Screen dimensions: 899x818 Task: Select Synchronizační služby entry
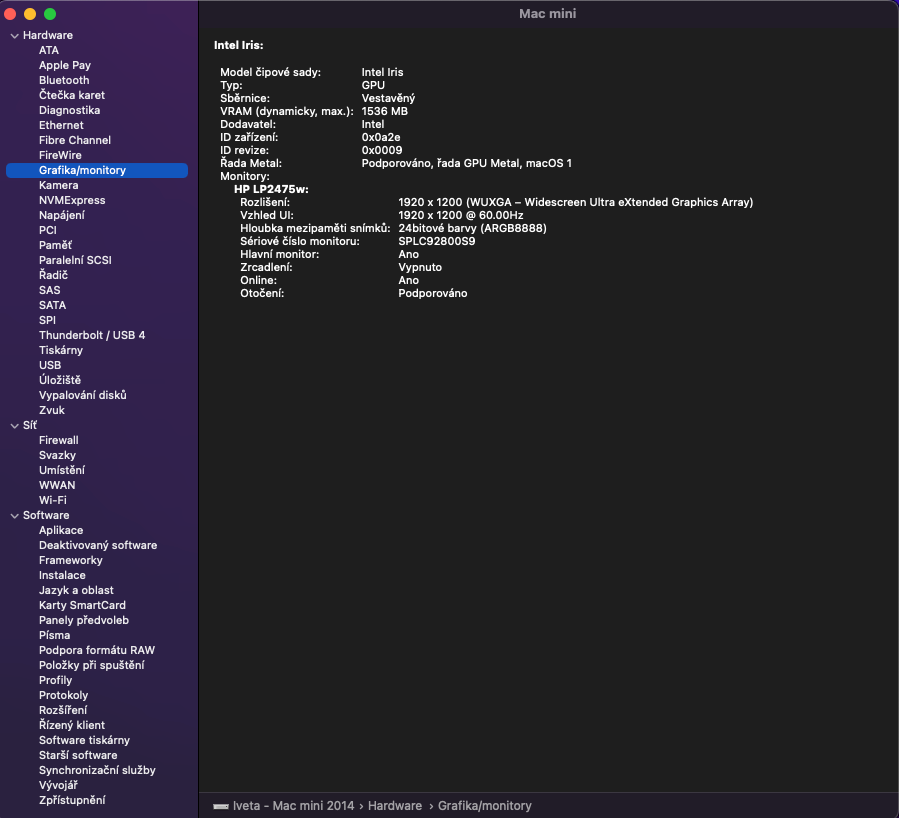[97, 770]
